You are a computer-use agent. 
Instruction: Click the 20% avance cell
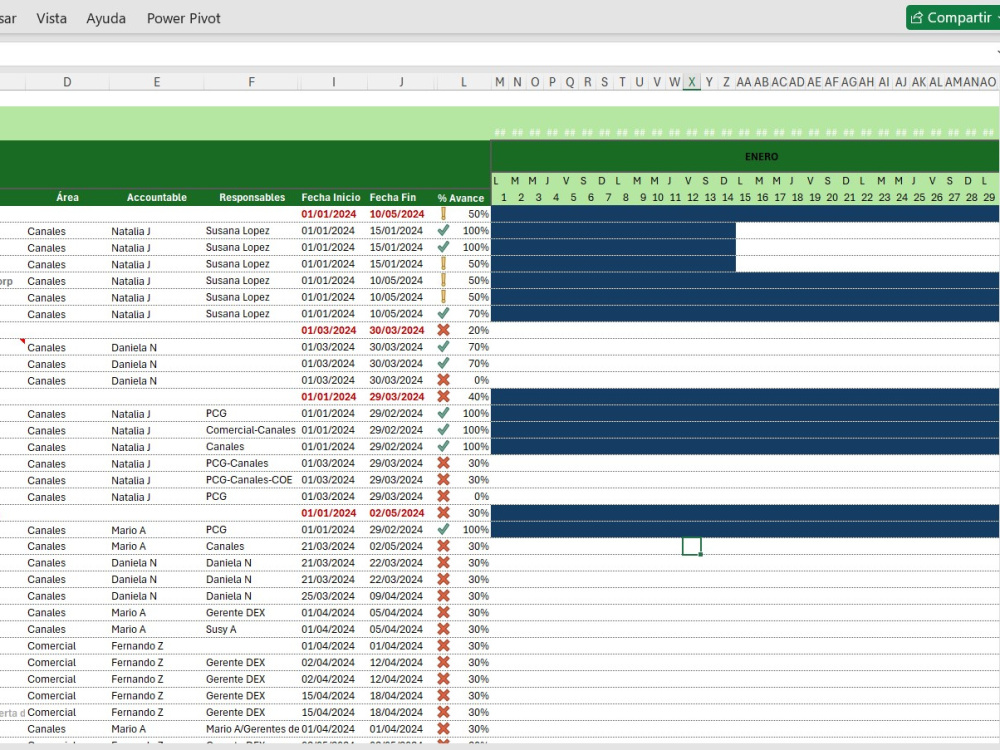478,330
